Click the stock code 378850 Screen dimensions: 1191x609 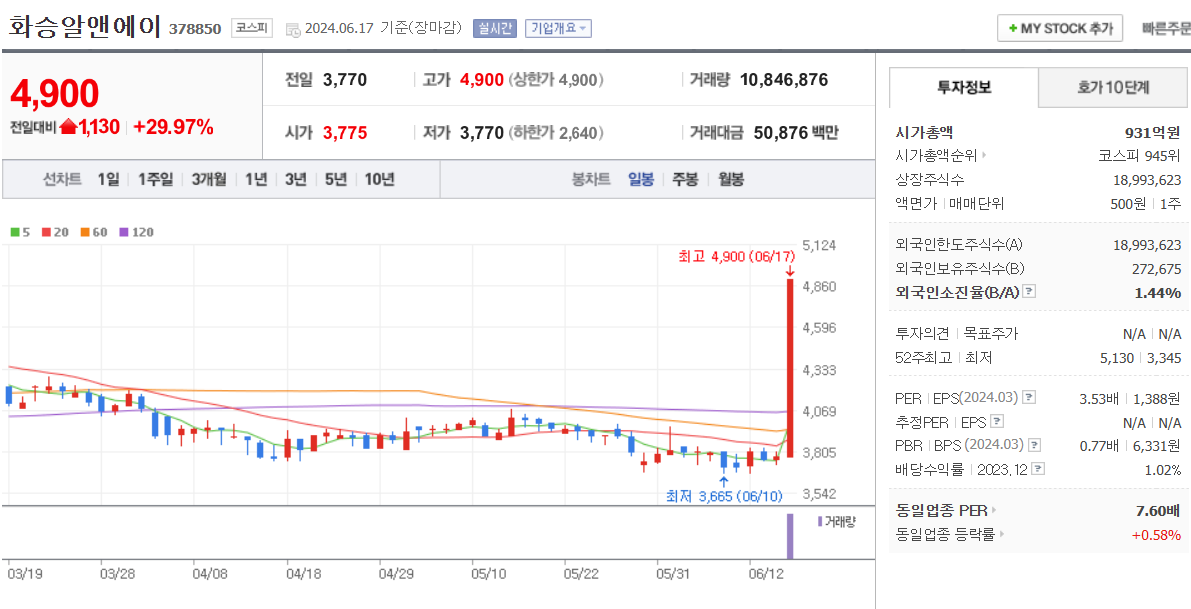pos(195,30)
